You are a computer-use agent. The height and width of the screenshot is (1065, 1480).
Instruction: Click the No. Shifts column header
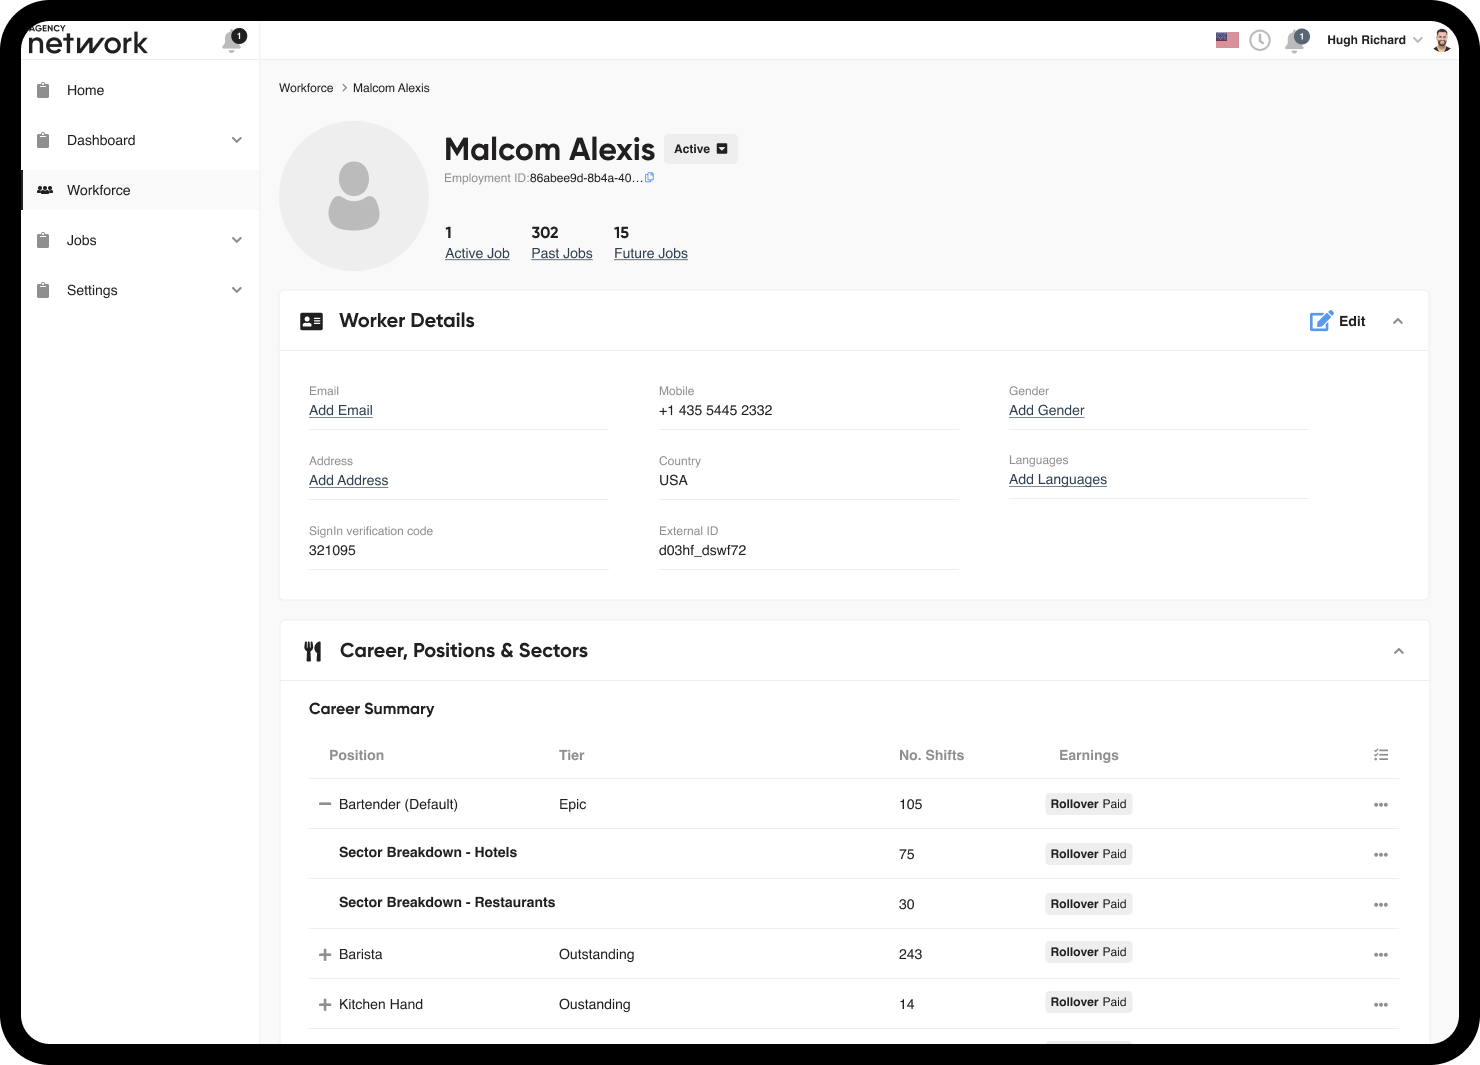pyautogui.click(x=932, y=755)
